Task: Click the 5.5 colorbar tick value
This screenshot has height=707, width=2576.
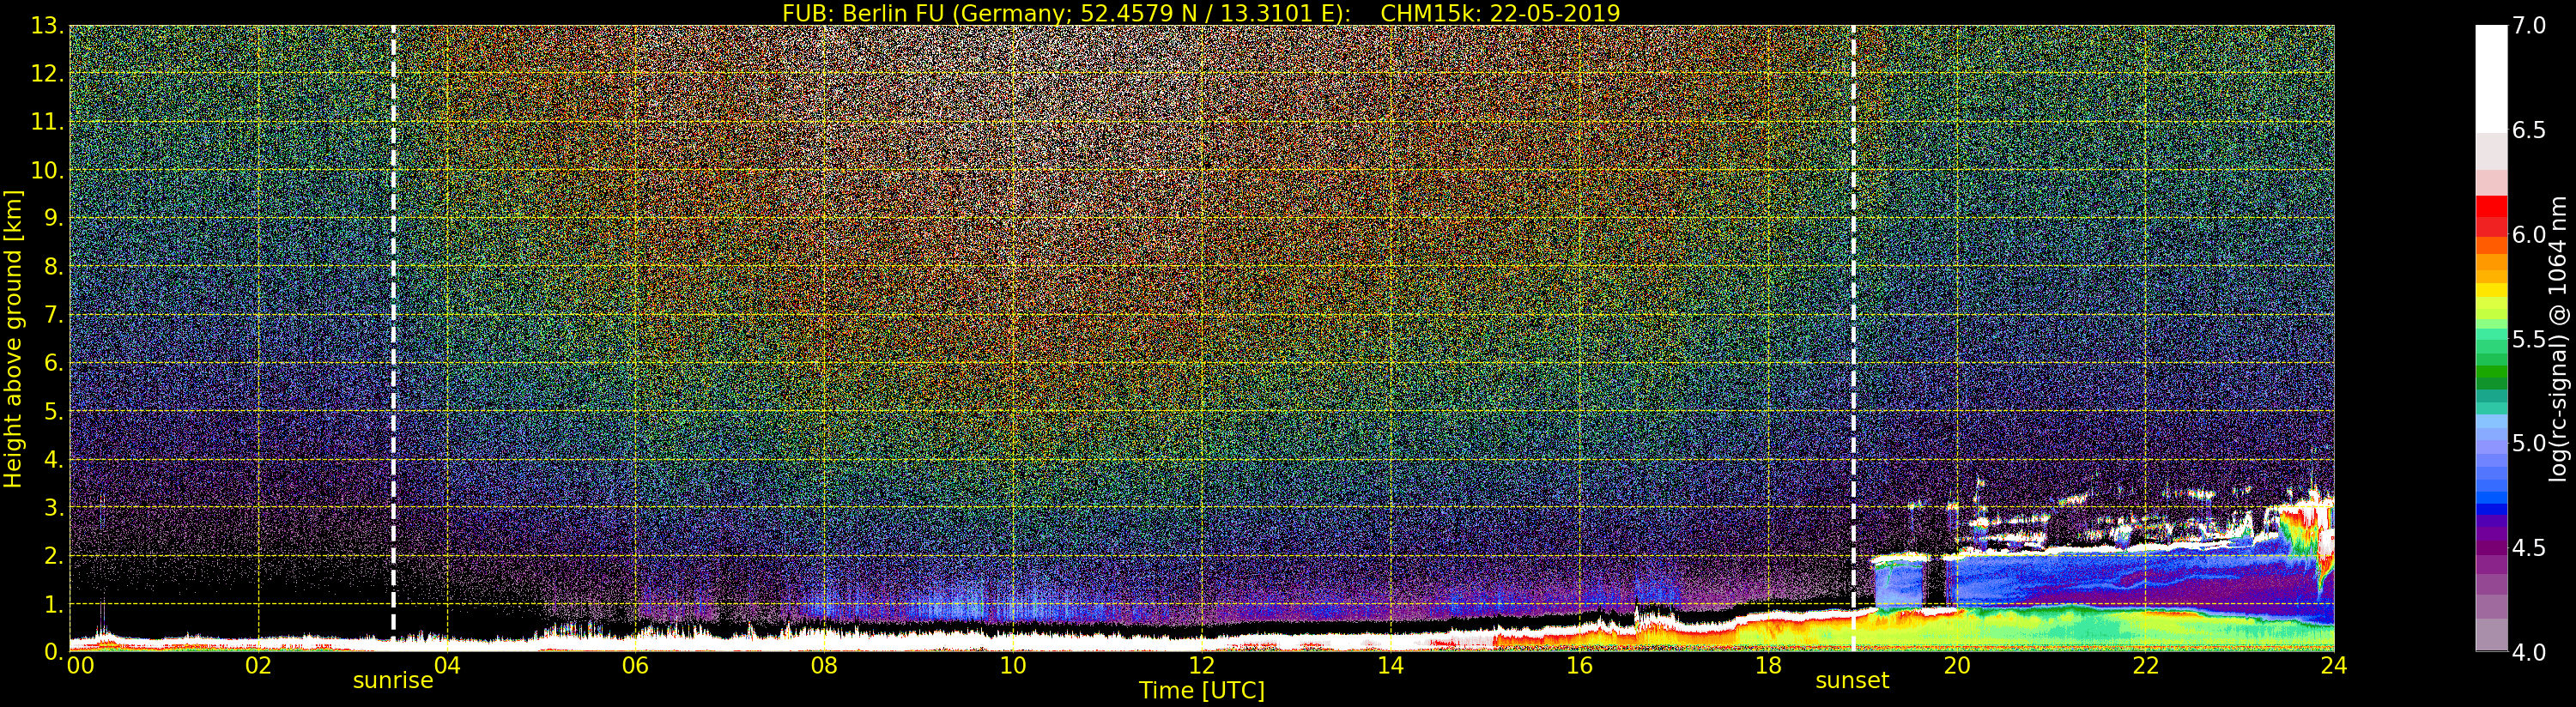Action: click(2529, 339)
